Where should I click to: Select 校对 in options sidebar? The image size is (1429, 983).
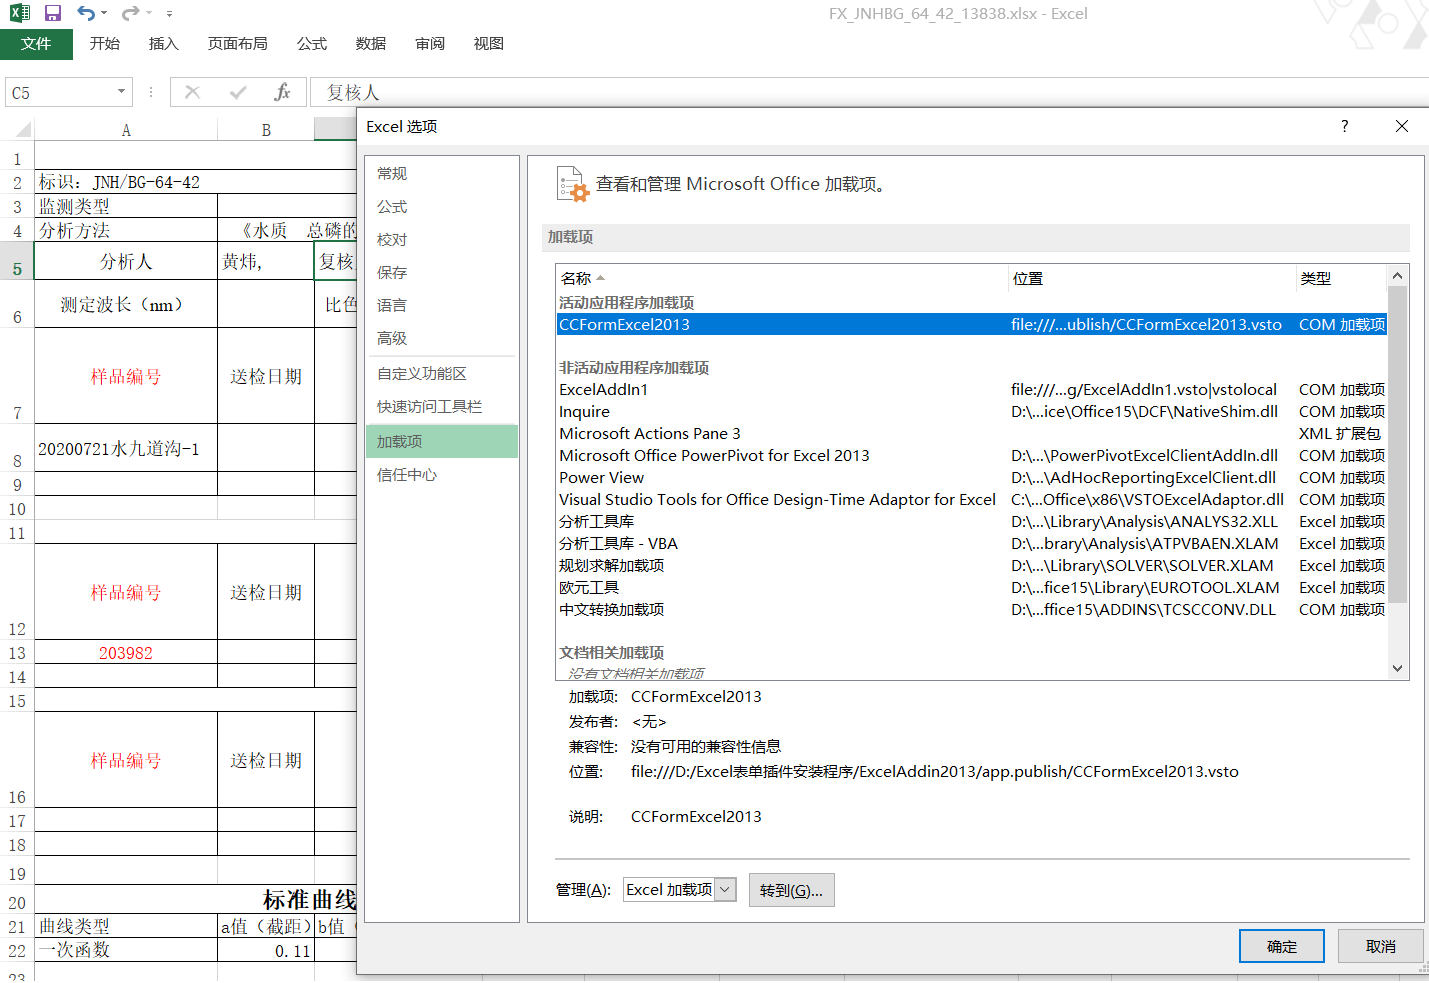[x=442, y=239]
